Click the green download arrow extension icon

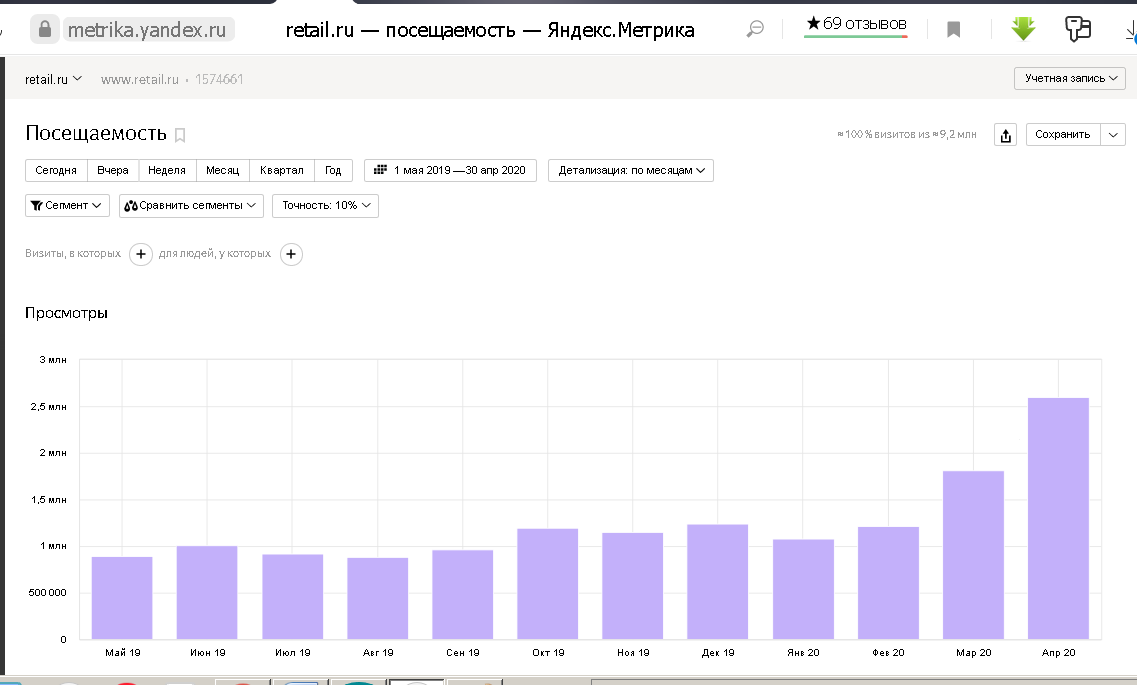click(1023, 29)
